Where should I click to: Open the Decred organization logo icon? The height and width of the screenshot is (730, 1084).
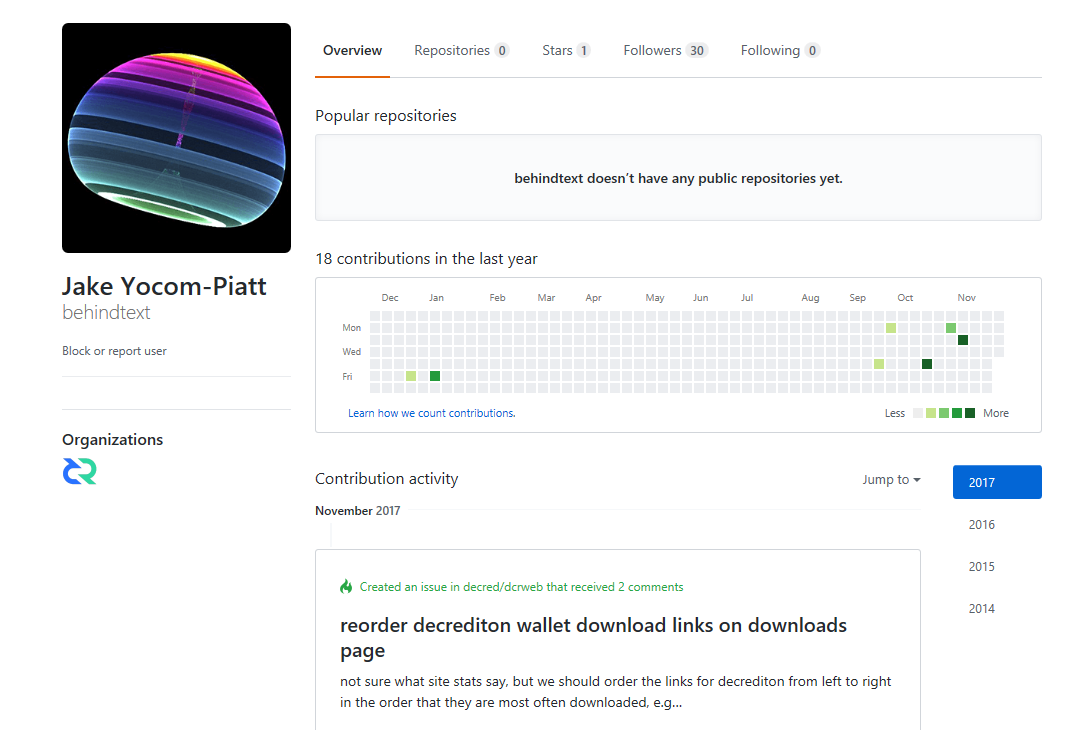click(x=80, y=471)
